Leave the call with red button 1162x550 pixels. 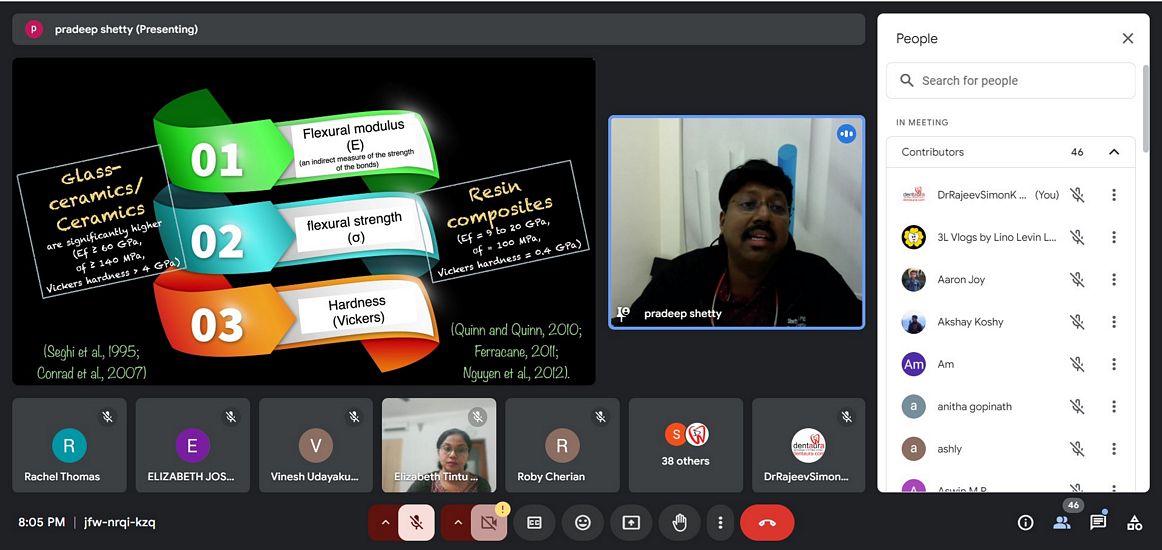[767, 523]
